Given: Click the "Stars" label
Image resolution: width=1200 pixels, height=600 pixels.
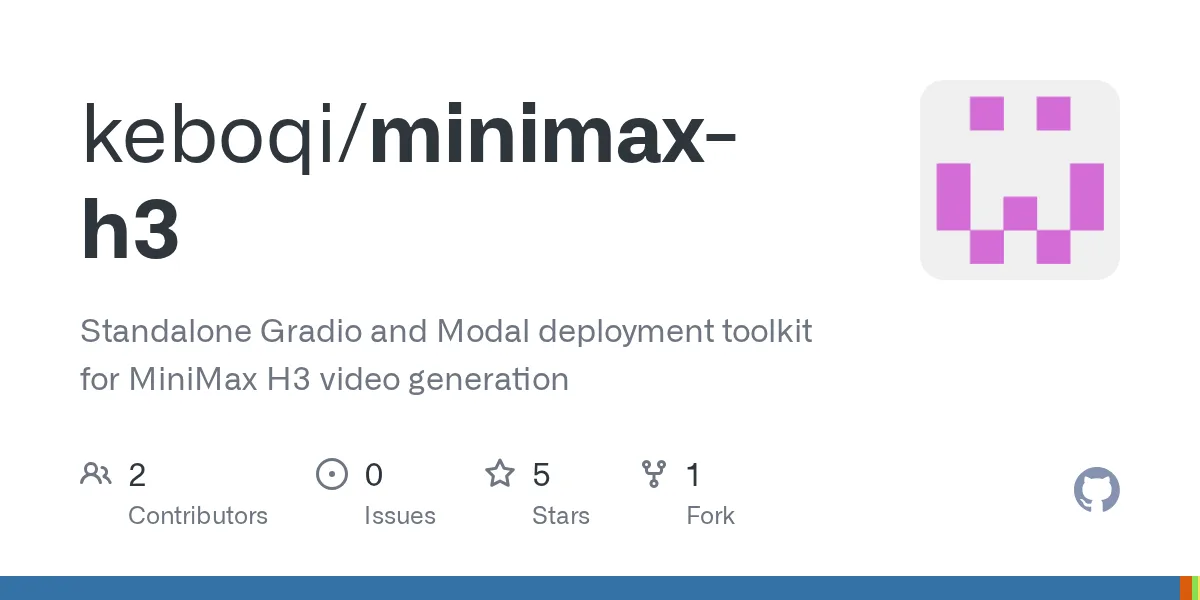Looking at the screenshot, I should pyautogui.click(x=561, y=516).
